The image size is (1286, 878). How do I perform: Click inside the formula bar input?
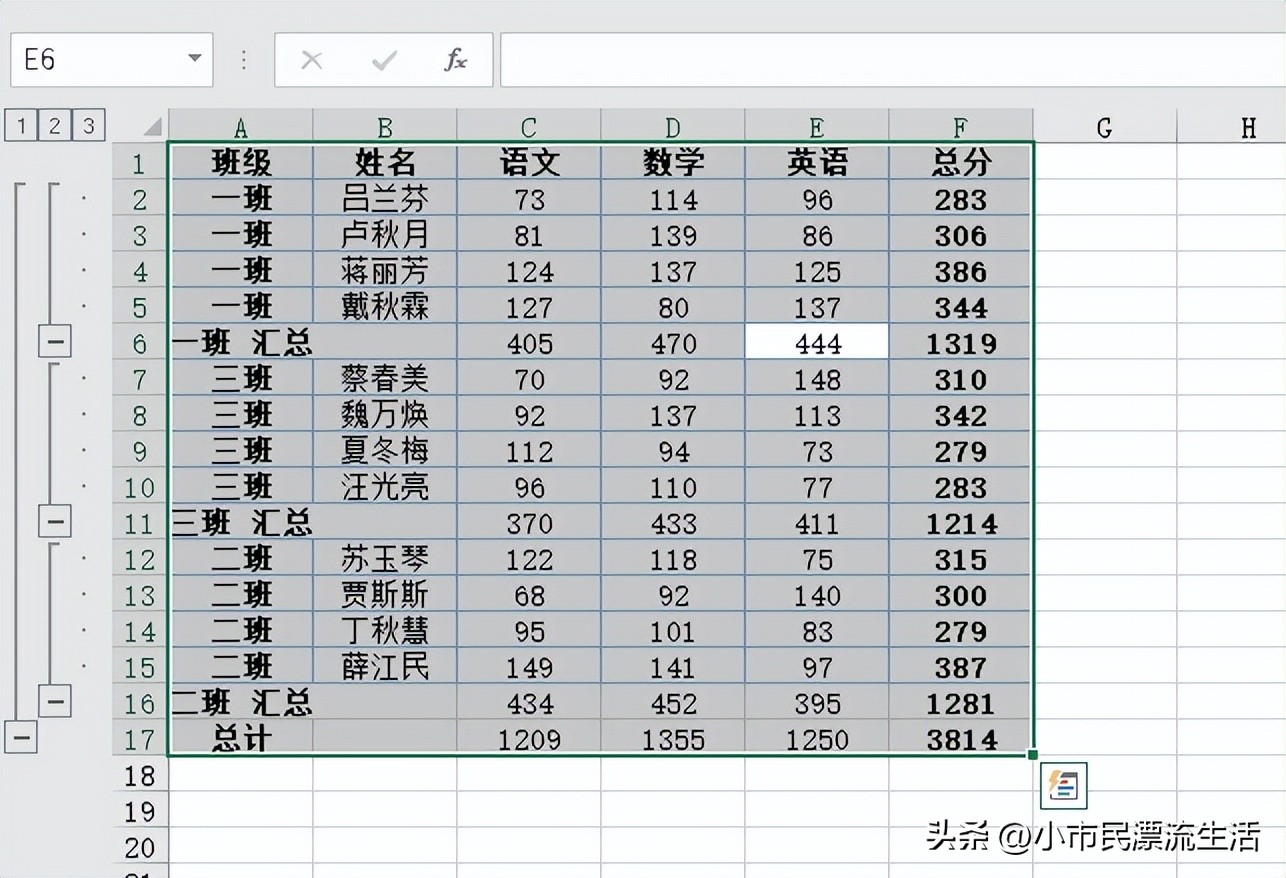pyautogui.click(x=893, y=60)
